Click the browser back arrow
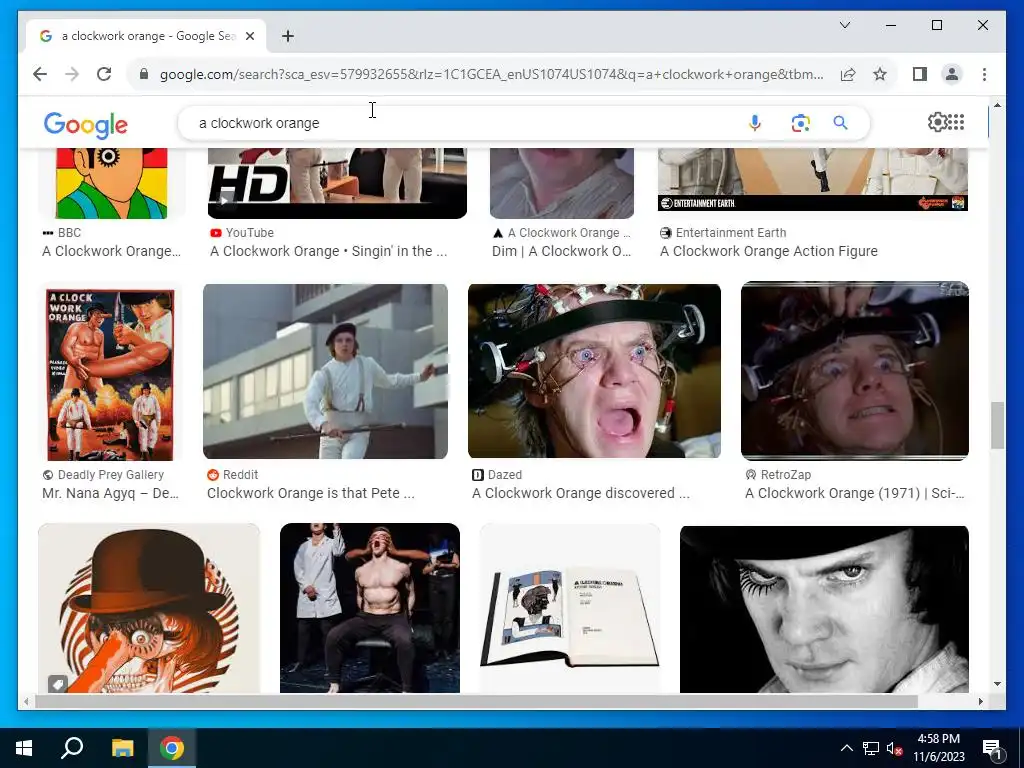Image resolution: width=1024 pixels, height=768 pixels. point(40,74)
